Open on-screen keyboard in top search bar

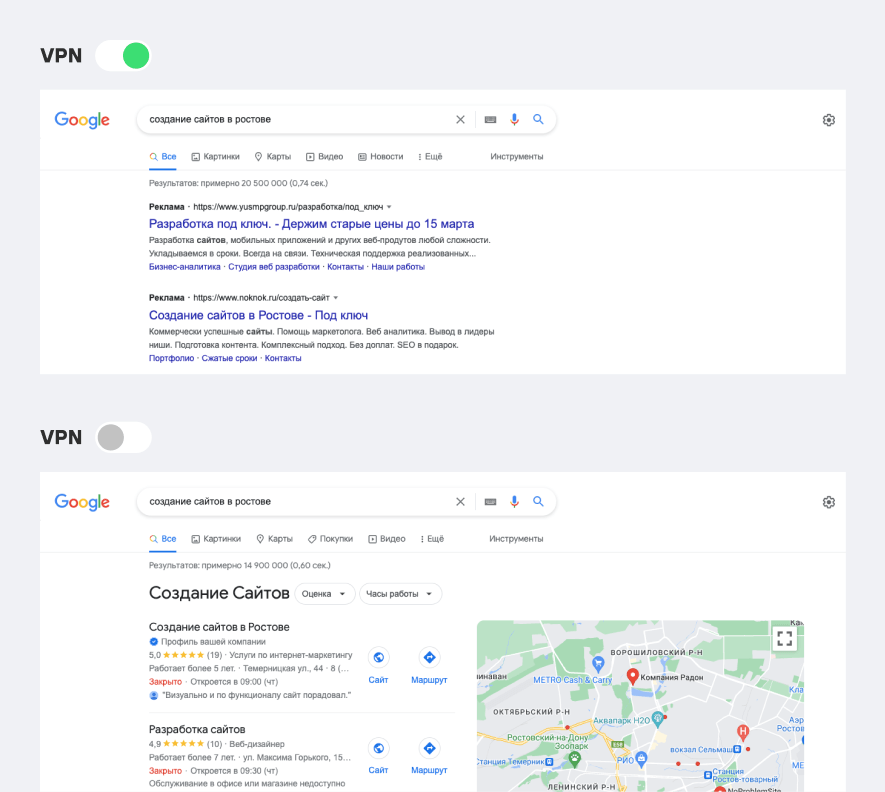coord(490,120)
